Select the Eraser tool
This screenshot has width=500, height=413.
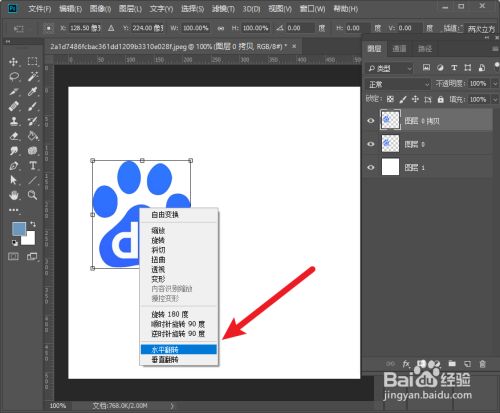coord(14,136)
